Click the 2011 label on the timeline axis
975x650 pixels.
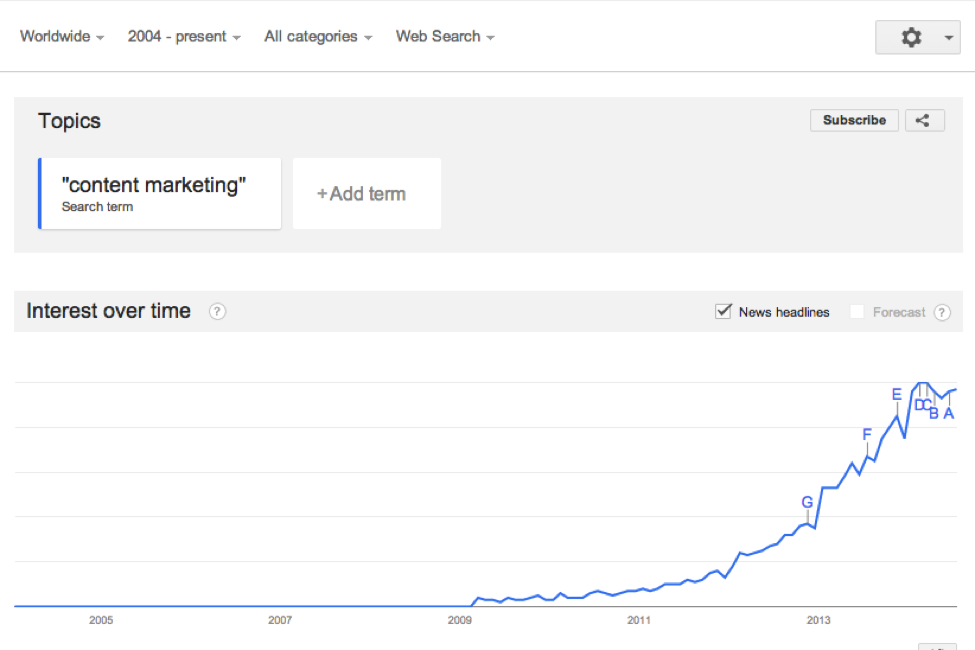pyautogui.click(x=639, y=620)
